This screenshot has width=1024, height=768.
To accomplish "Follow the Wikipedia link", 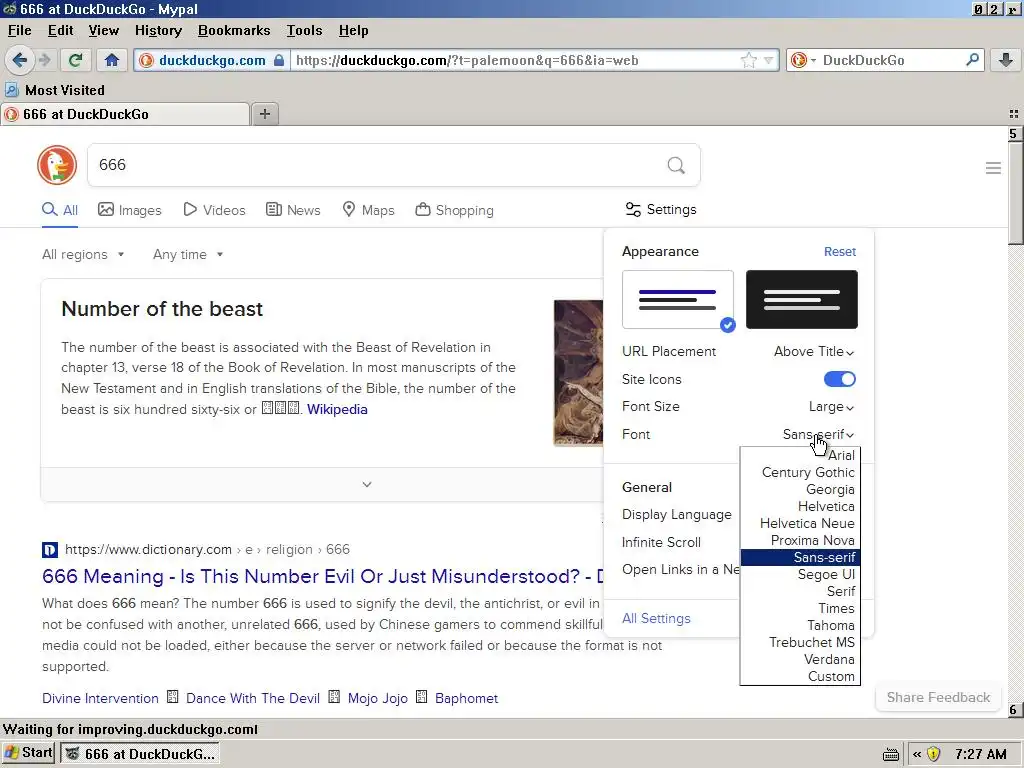I will [337, 409].
